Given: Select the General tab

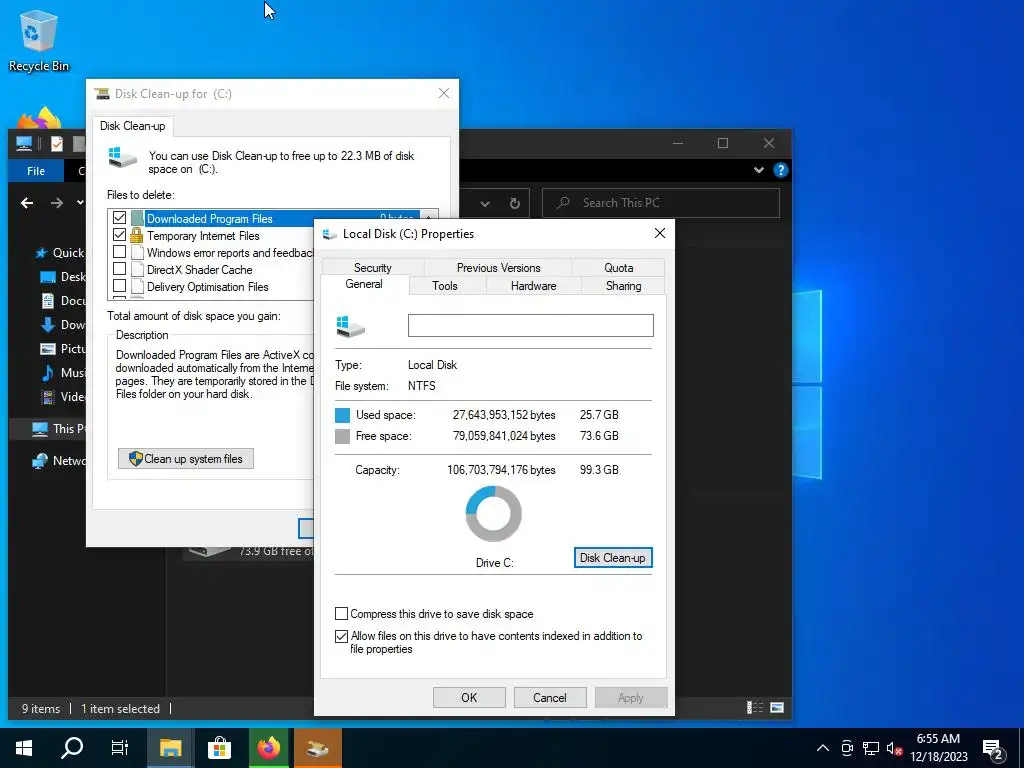Looking at the screenshot, I should tap(364, 284).
